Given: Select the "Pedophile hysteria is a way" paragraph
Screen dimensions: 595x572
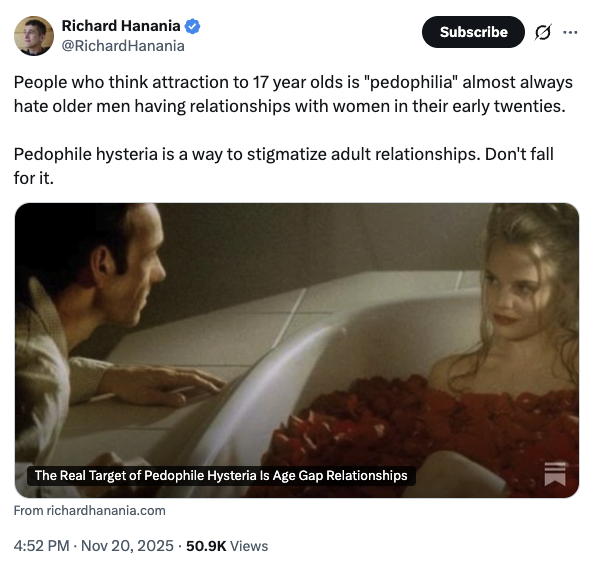Looking at the screenshot, I should (283, 166).
